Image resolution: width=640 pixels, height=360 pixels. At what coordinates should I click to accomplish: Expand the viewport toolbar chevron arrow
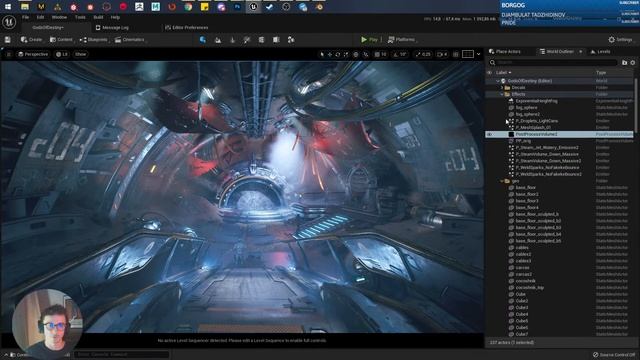coord(478,54)
